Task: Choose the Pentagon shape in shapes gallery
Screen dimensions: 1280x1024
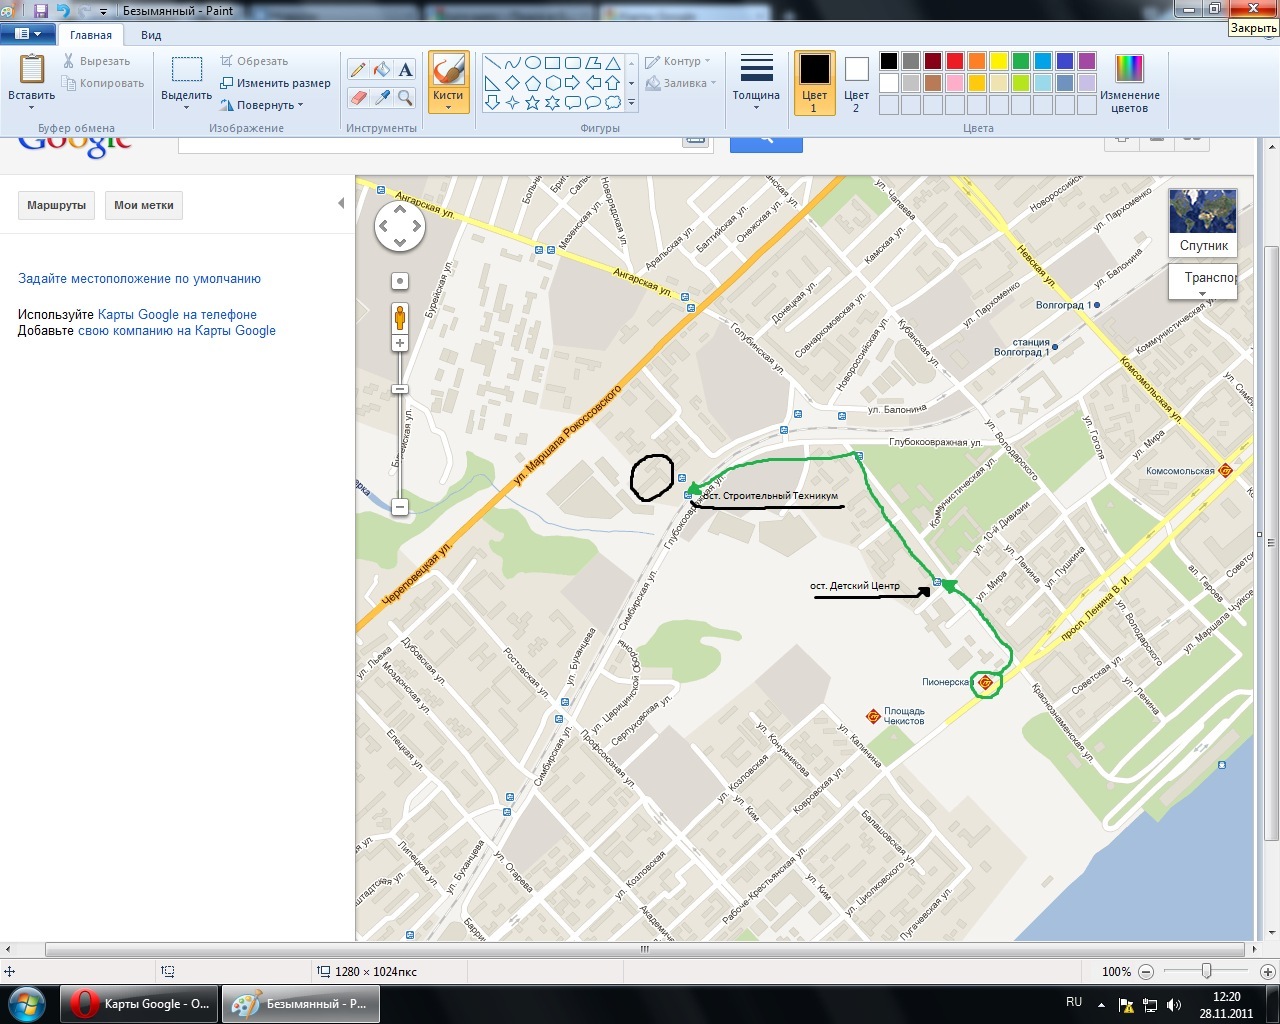Action: [532, 82]
